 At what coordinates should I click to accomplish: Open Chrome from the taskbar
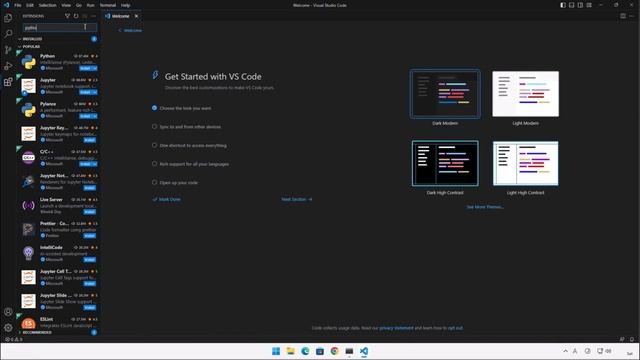pos(334,351)
